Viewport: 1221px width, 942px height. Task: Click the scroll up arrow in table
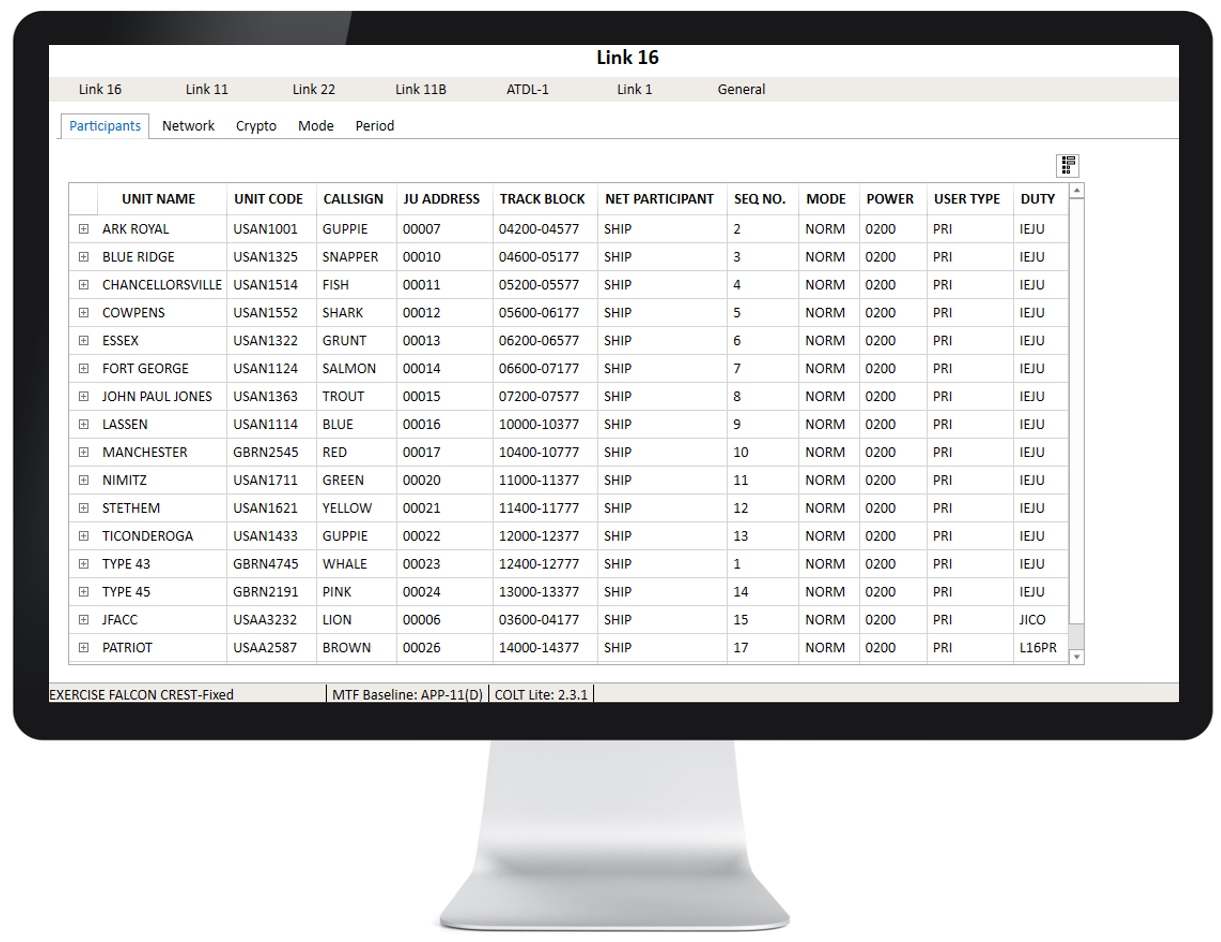1077,191
